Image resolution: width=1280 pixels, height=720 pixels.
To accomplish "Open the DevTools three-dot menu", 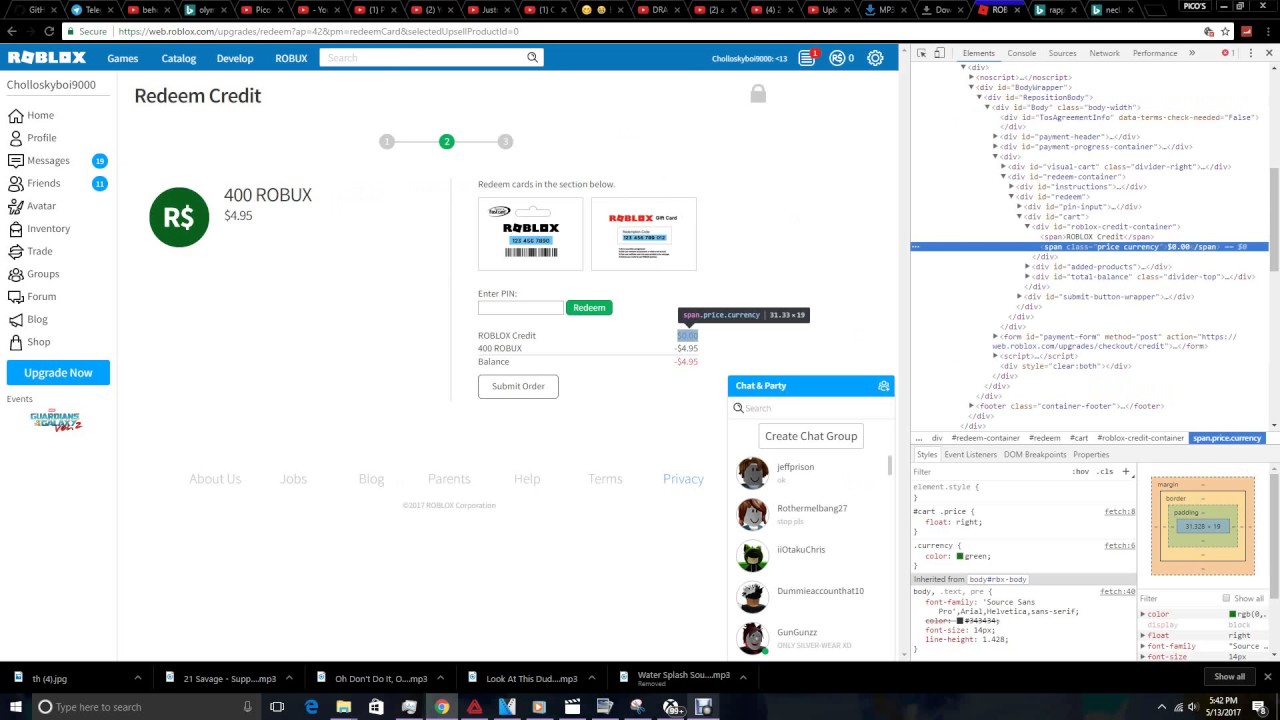I will [x=1250, y=53].
